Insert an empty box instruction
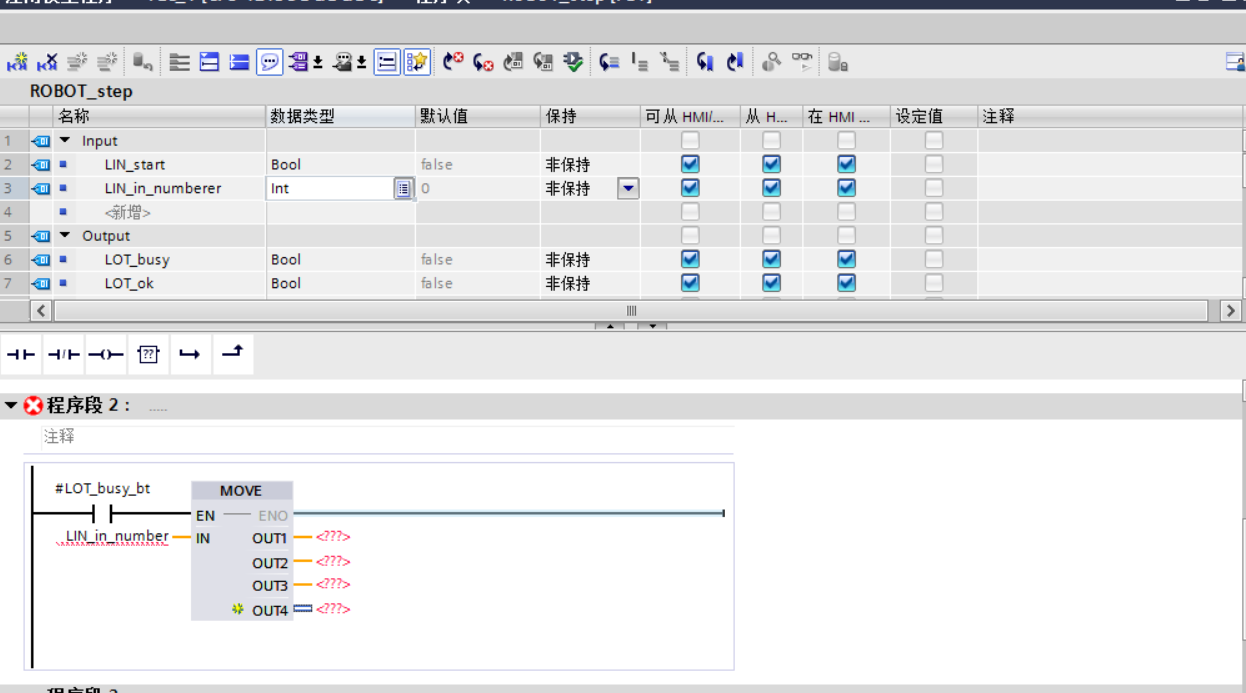Image resolution: width=1246 pixels, height=693 pixels. [x=148, y=355]
